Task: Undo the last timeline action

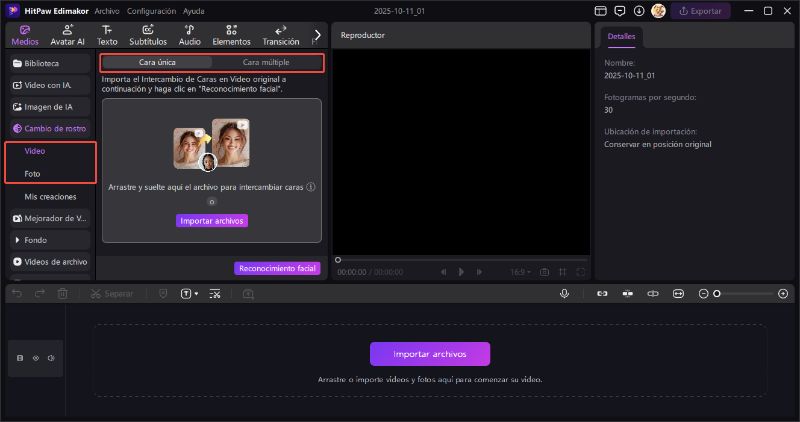Action: point(17,293)
